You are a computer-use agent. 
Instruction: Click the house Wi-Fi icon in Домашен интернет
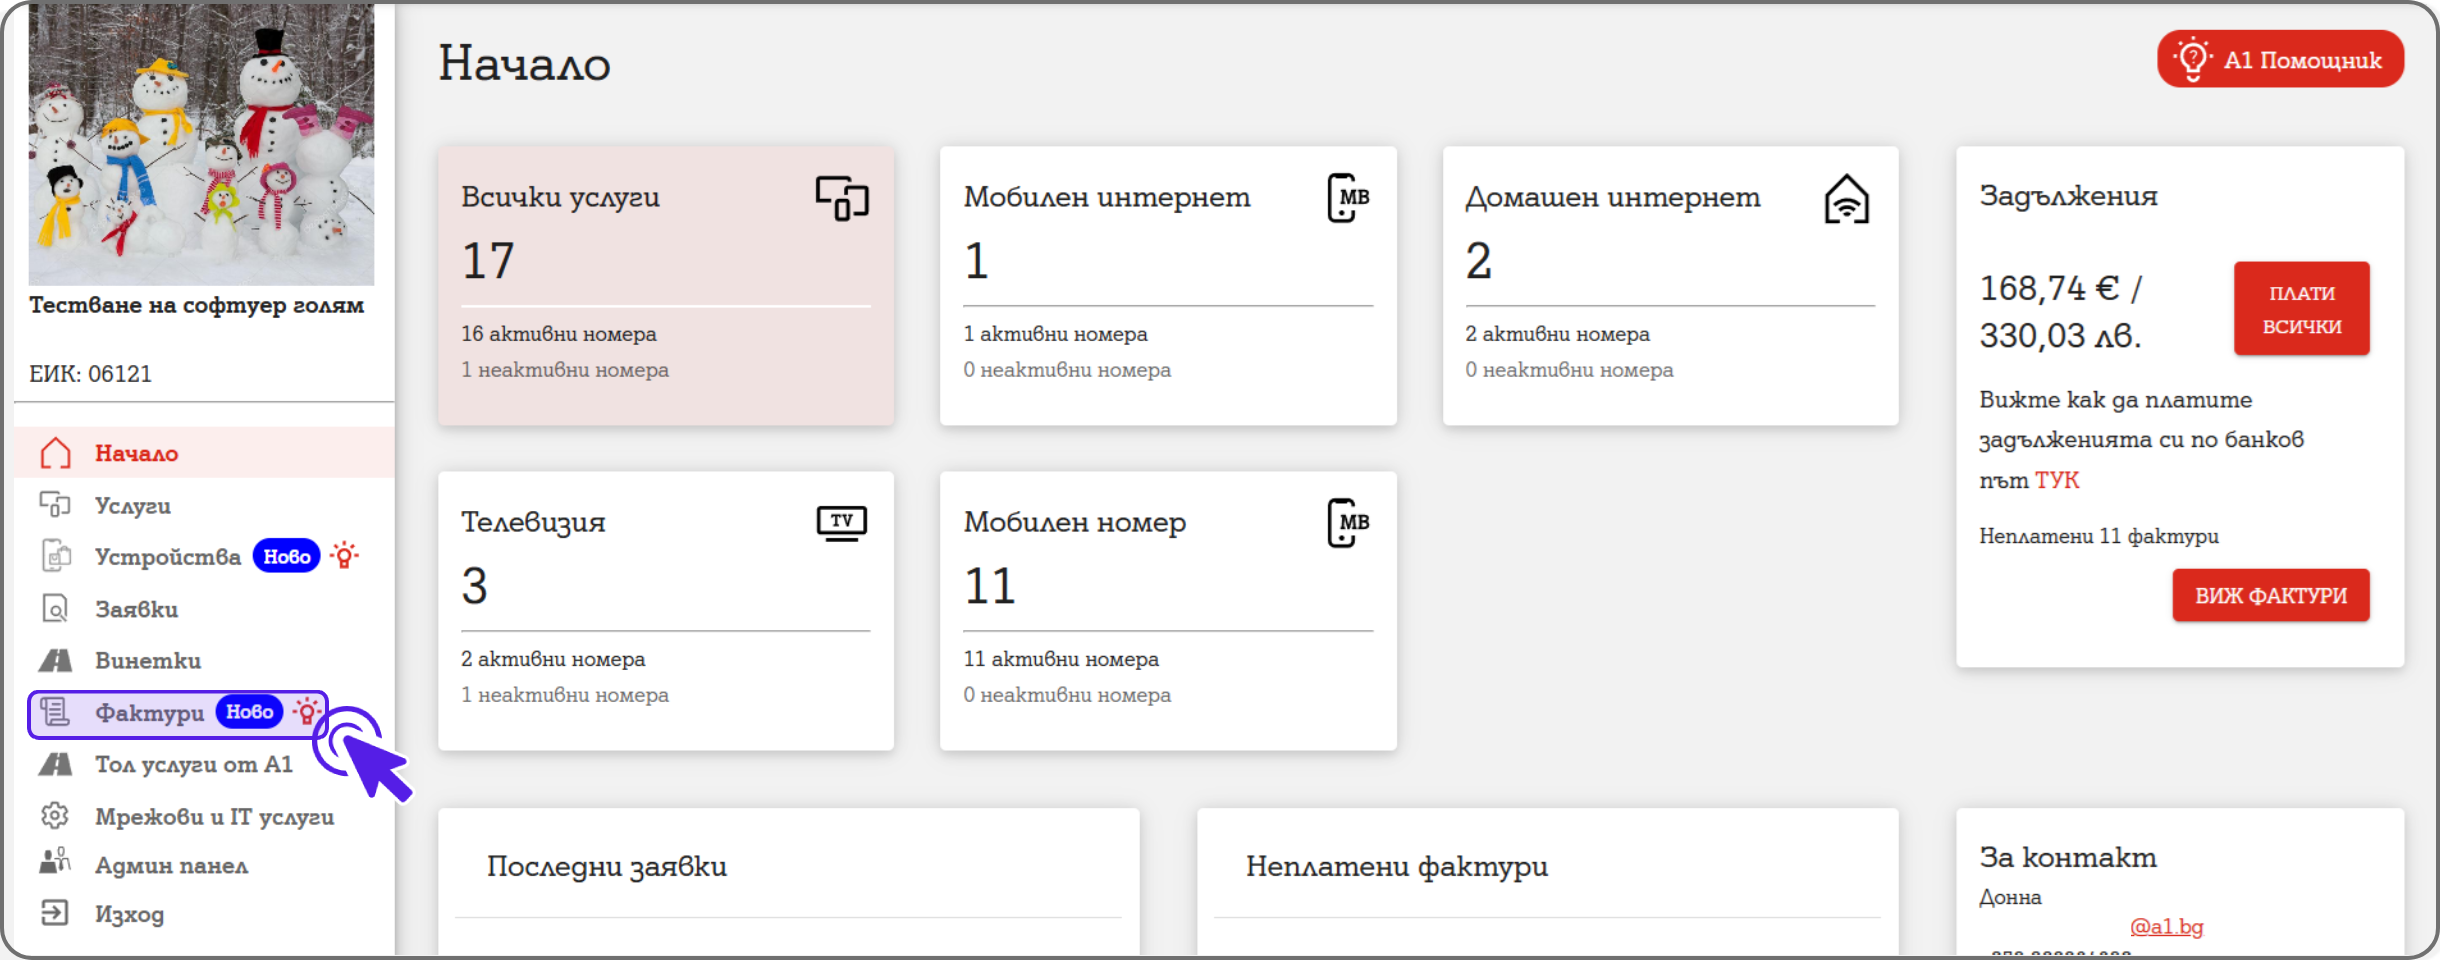pyautogui.click(x=1845, y=199)
